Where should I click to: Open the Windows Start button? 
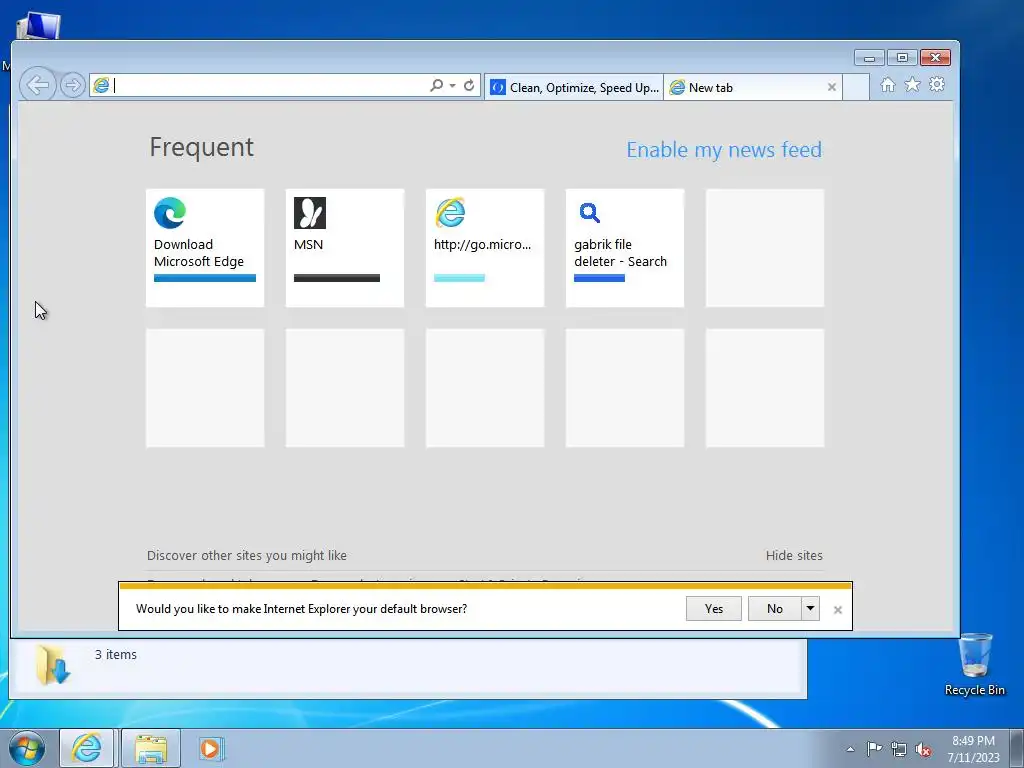pos(27,748)
